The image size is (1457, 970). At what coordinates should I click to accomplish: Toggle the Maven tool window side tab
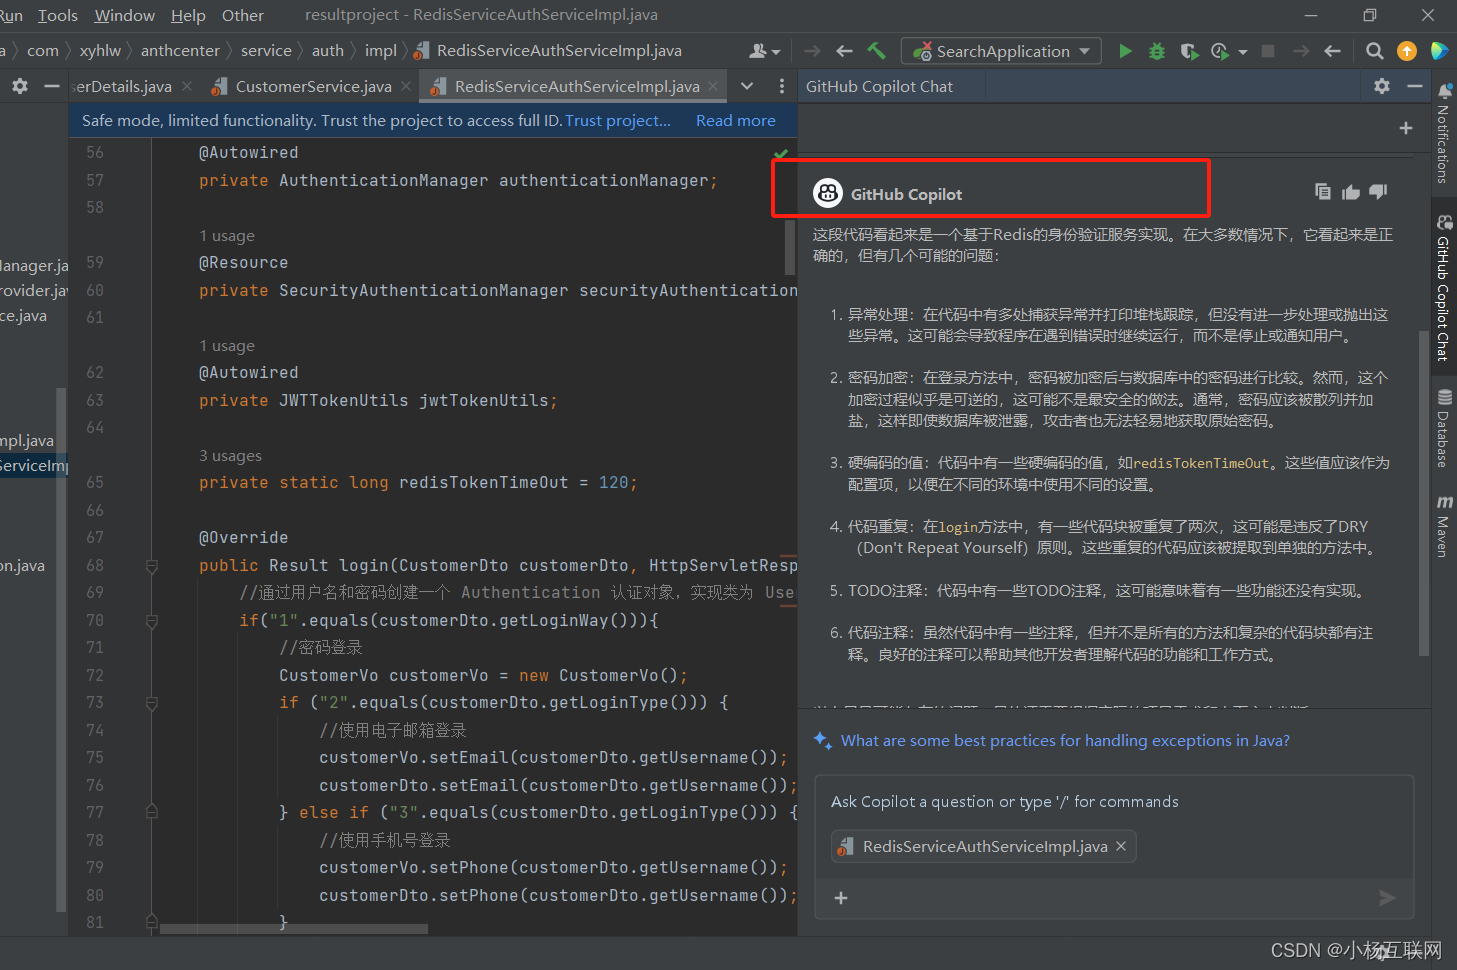coord(1444,526)
